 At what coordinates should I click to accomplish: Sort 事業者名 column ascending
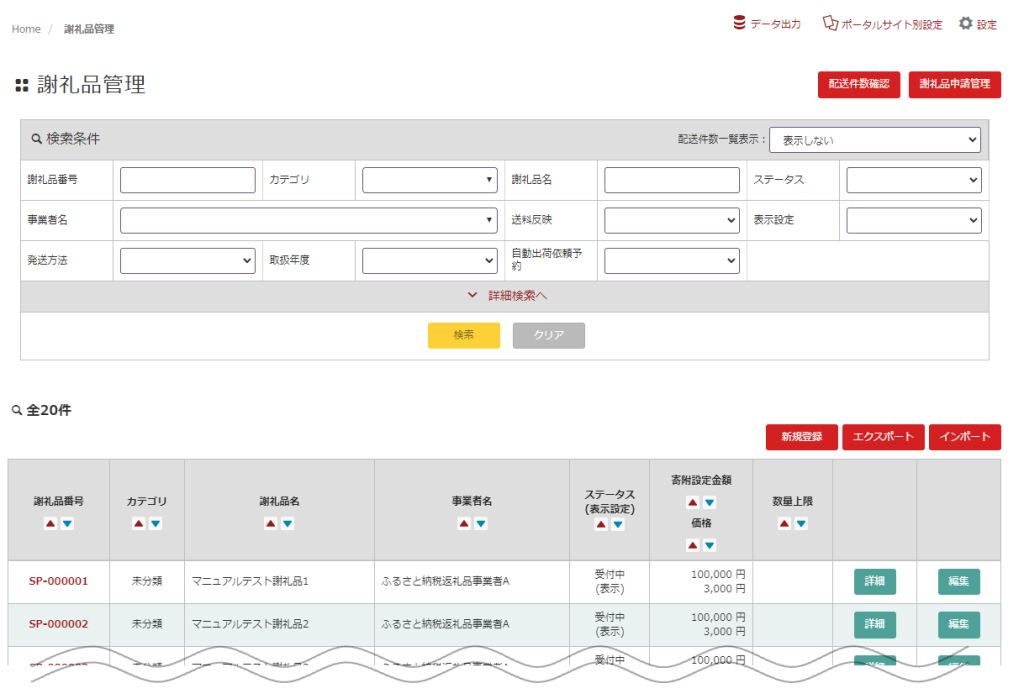click(464, 523)
